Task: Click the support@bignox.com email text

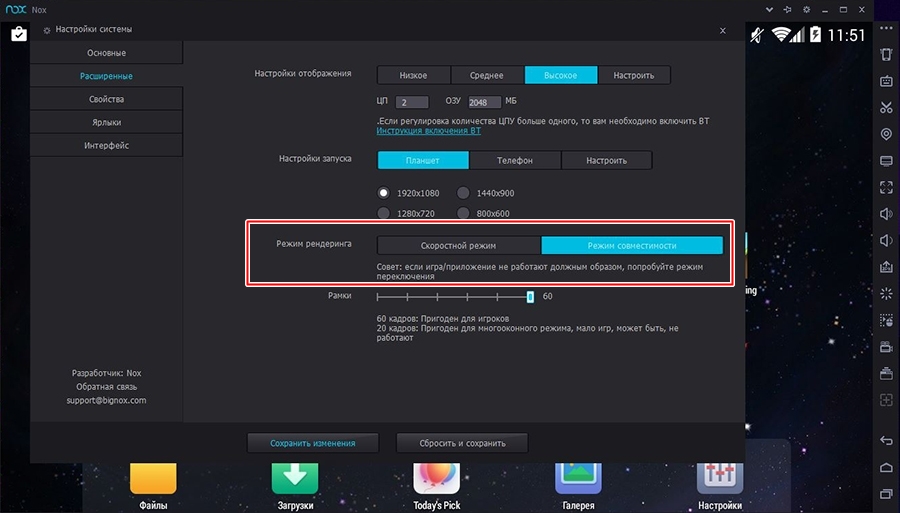Action: click(x=106, y=401)
